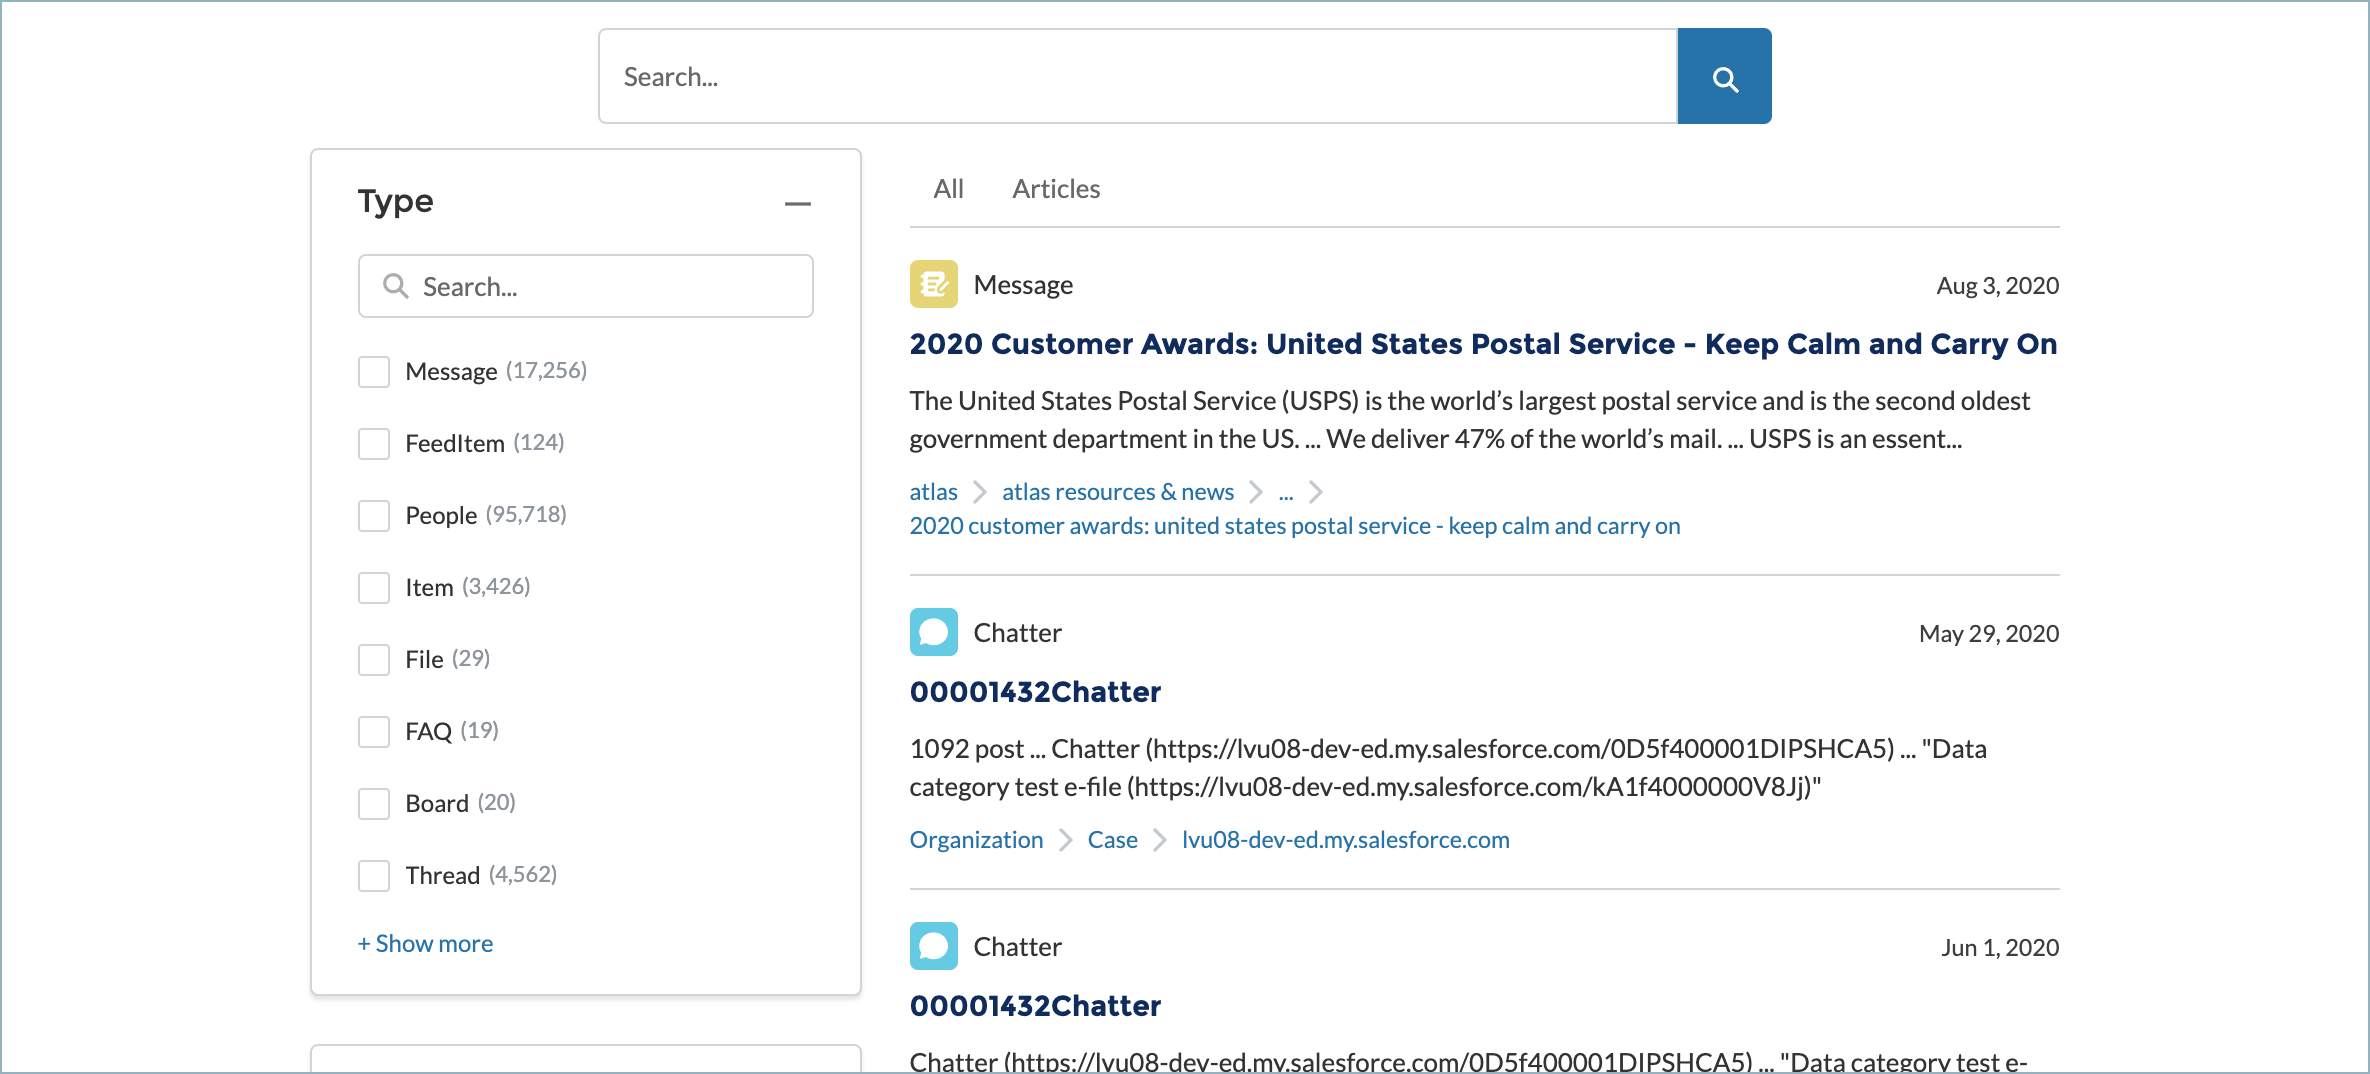The image size is (2370, 1074).
Task: Tick the Item type checkbox
Action: point(374,588)
